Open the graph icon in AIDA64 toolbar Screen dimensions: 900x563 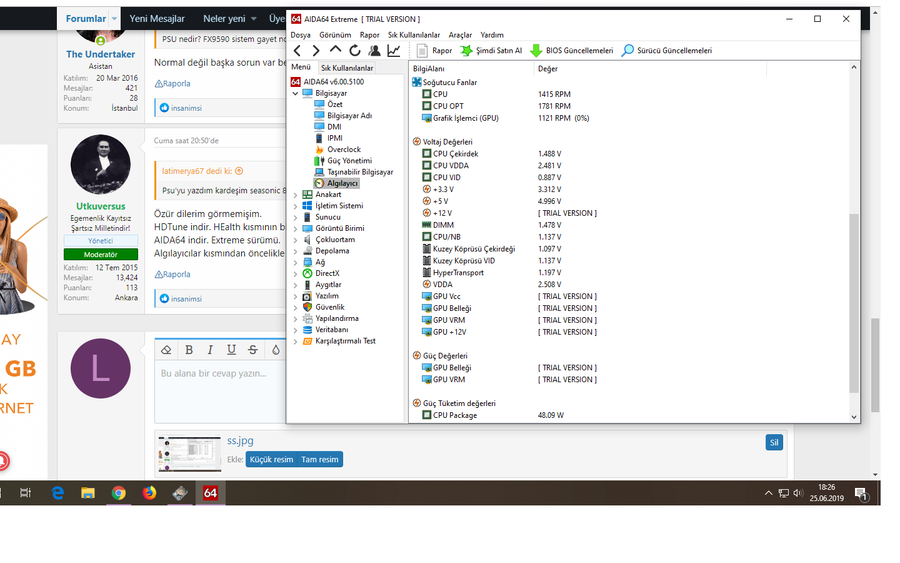(x=394, y=51)
